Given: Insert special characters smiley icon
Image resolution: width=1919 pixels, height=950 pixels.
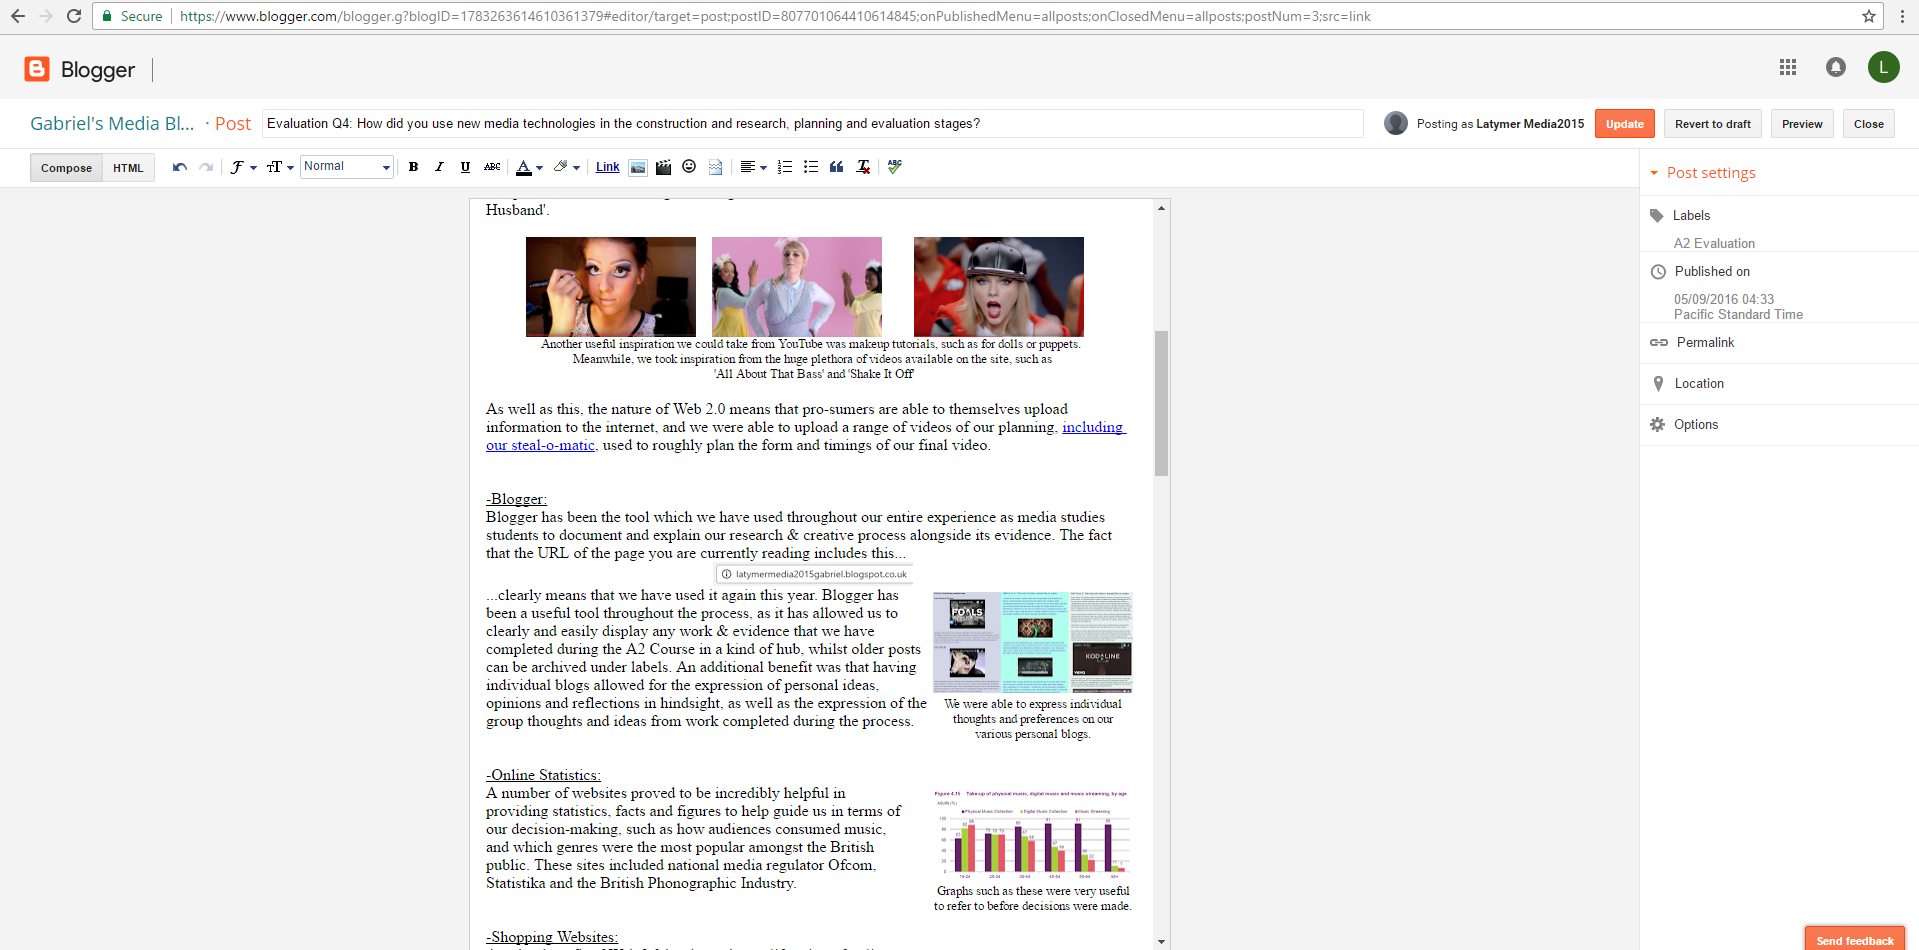Looking at the screenshot, I should (x=689, y=167).
